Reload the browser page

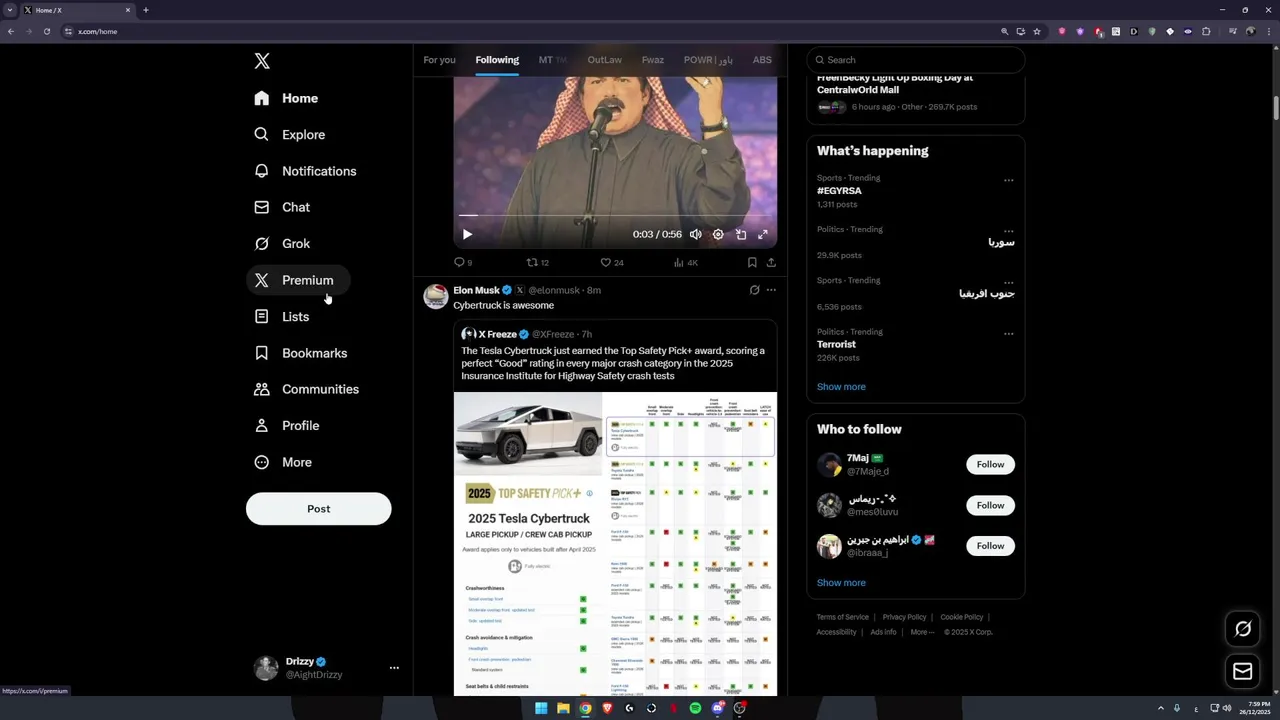coord(46,31)
